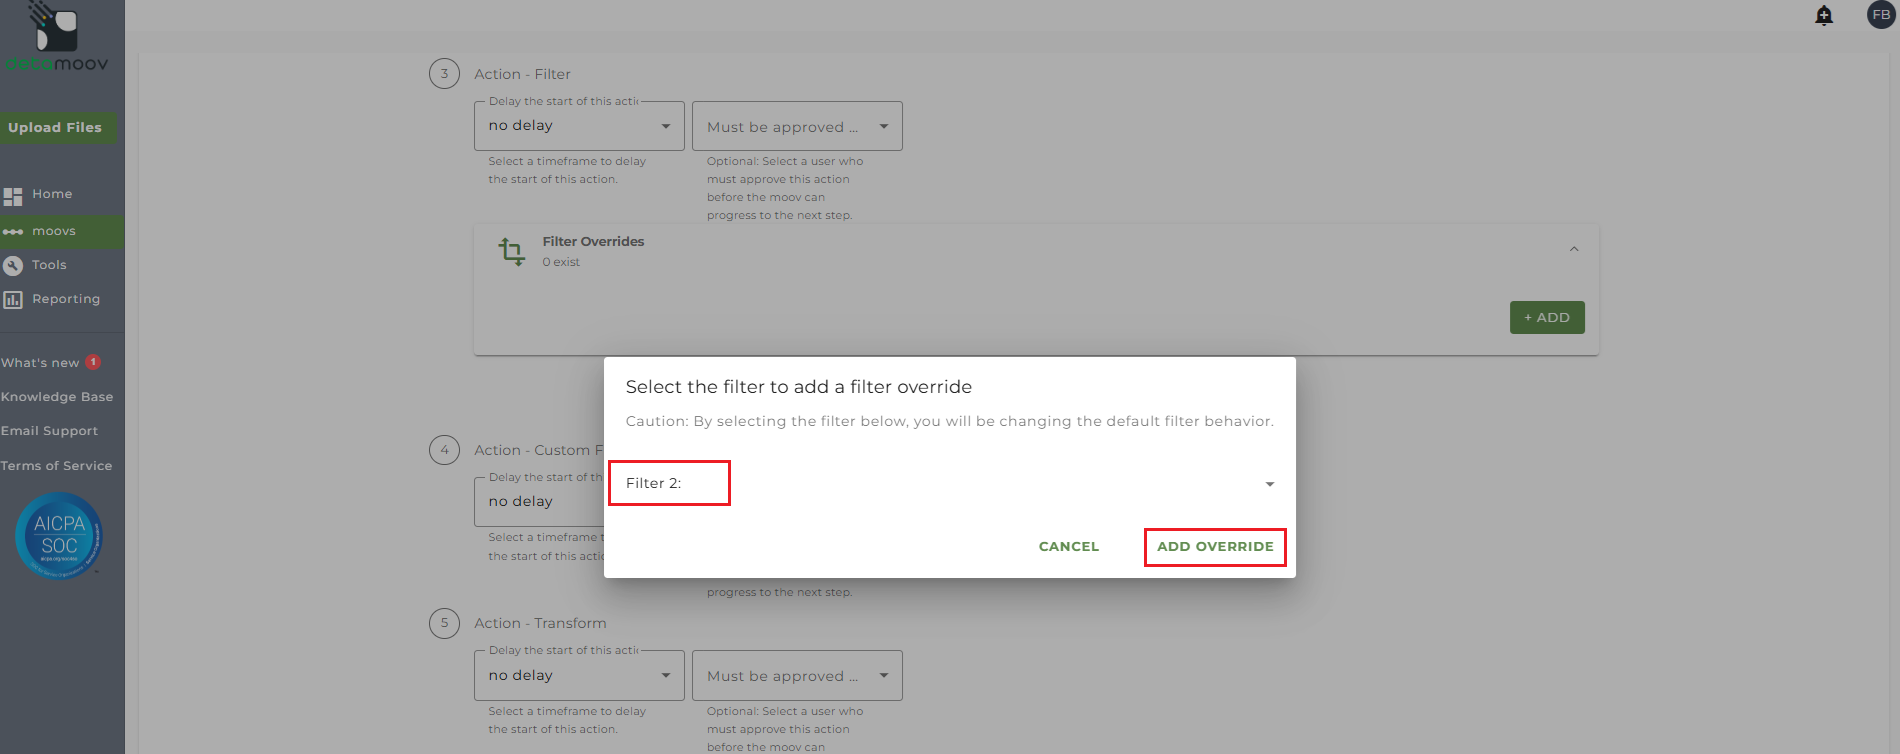Click the Upload Files button
This screenshot has width=1900, height=754.
click(x=56, y=128)
